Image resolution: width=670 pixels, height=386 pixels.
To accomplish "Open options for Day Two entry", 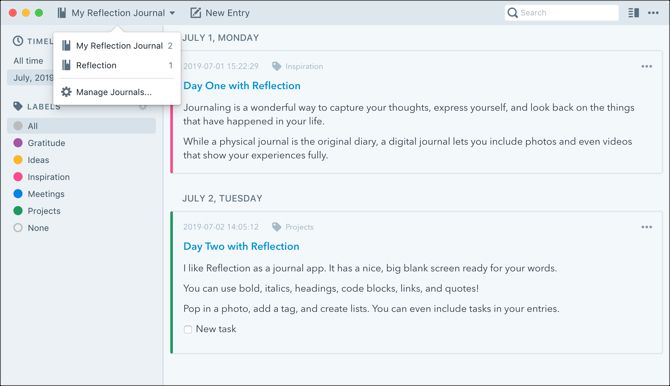I will coord(646,227).
